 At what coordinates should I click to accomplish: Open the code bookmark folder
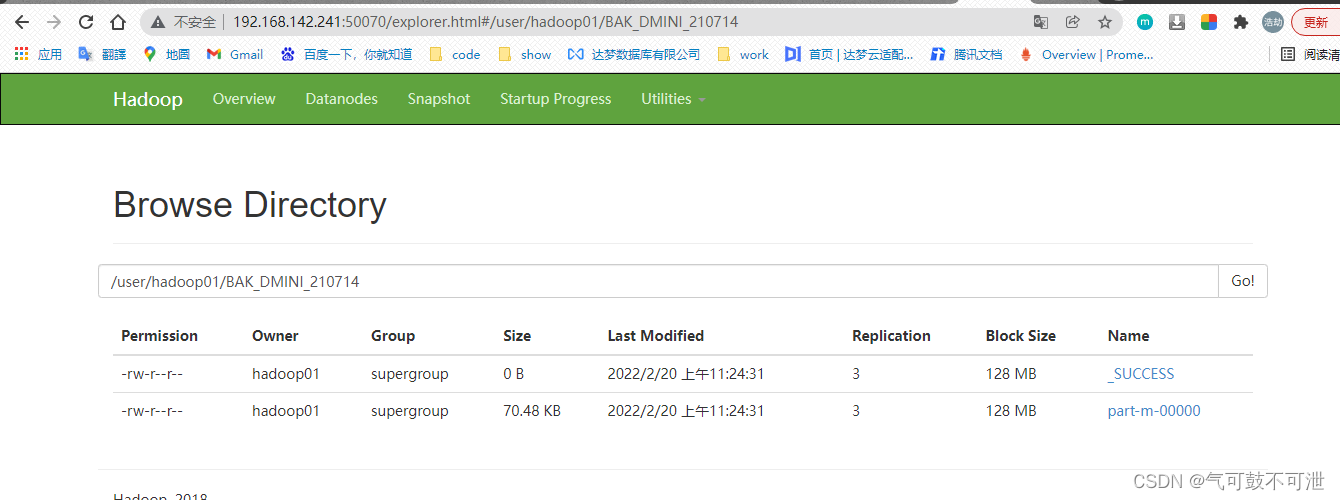(455, 55)
